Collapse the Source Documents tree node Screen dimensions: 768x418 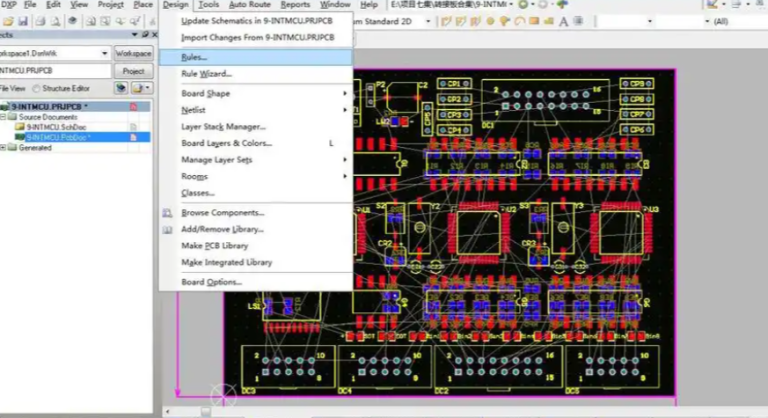pos(3,117)
